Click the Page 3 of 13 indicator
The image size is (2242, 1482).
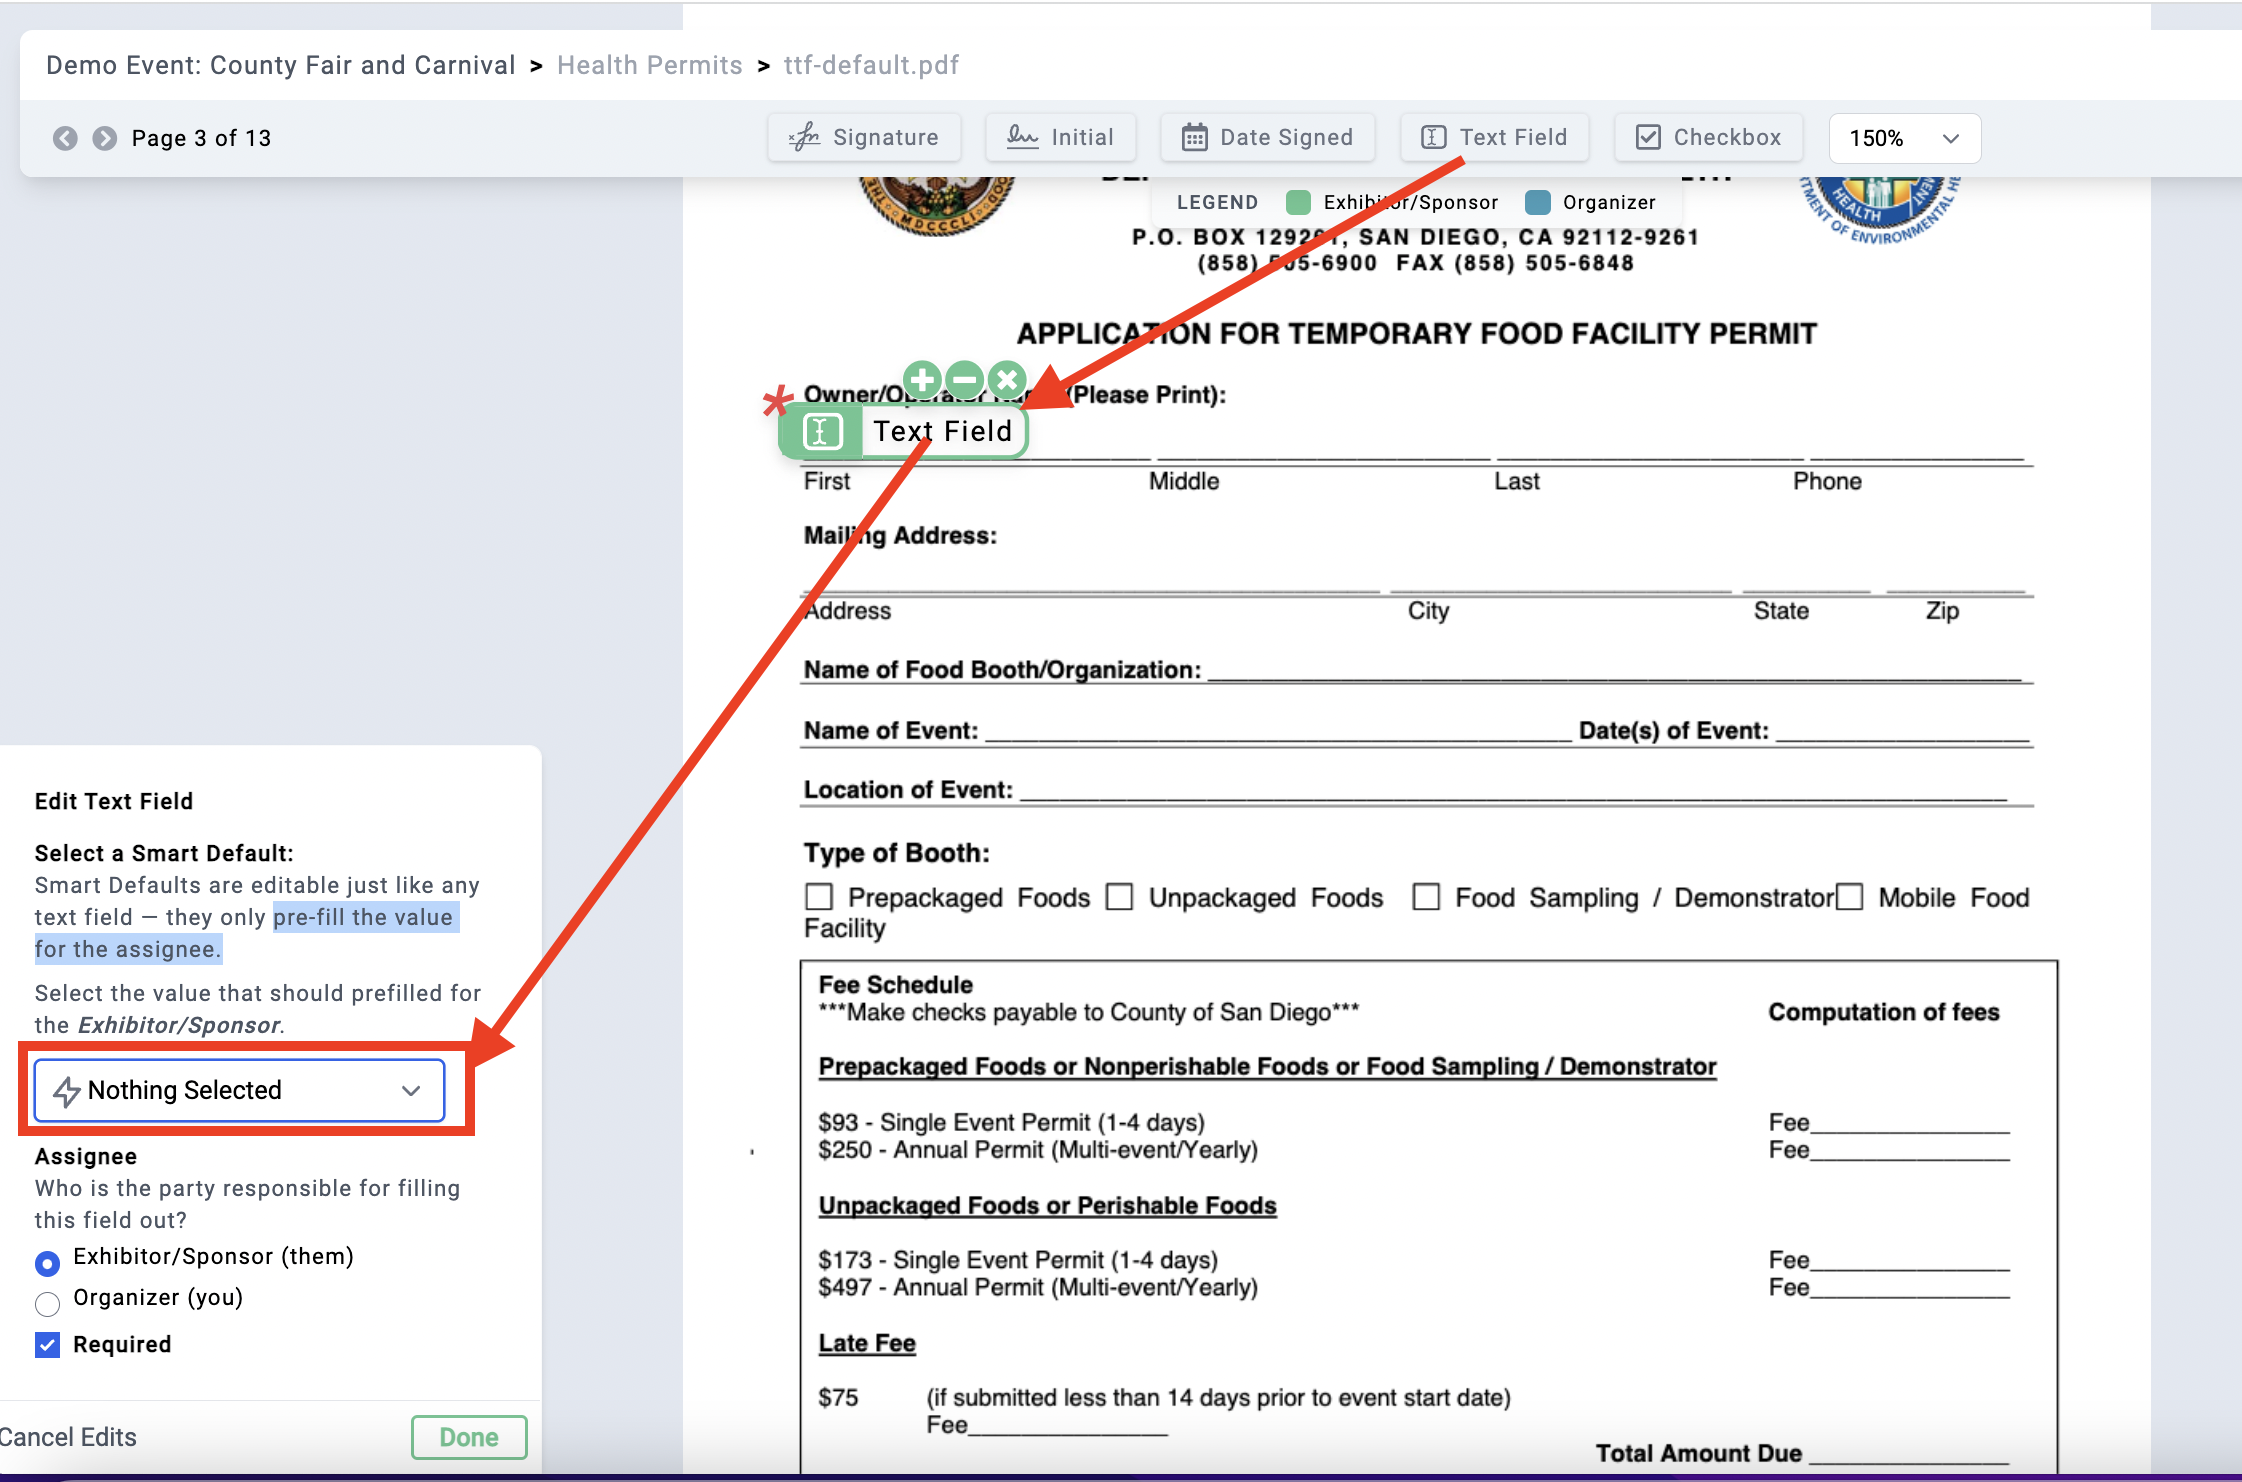(201, 138)
